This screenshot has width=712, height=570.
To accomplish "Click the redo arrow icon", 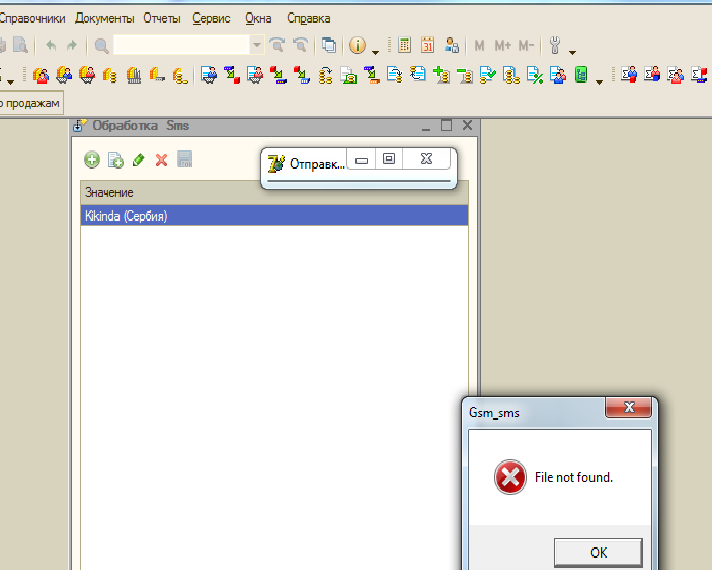I will (x=72, y=45).
